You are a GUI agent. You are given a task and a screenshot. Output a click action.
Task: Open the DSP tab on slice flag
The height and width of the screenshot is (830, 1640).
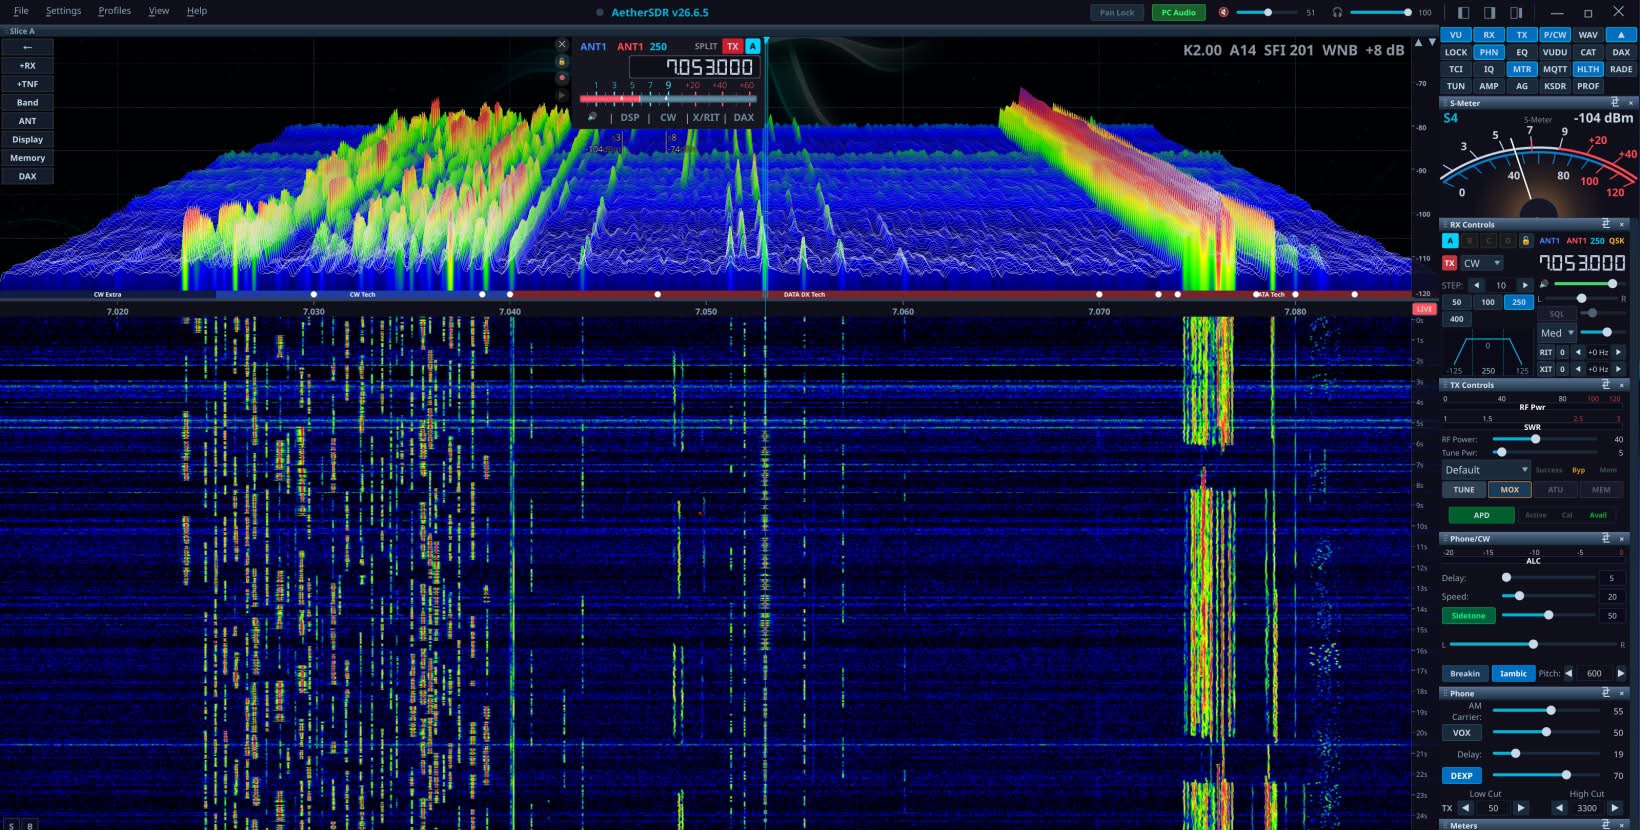(630, 117)
